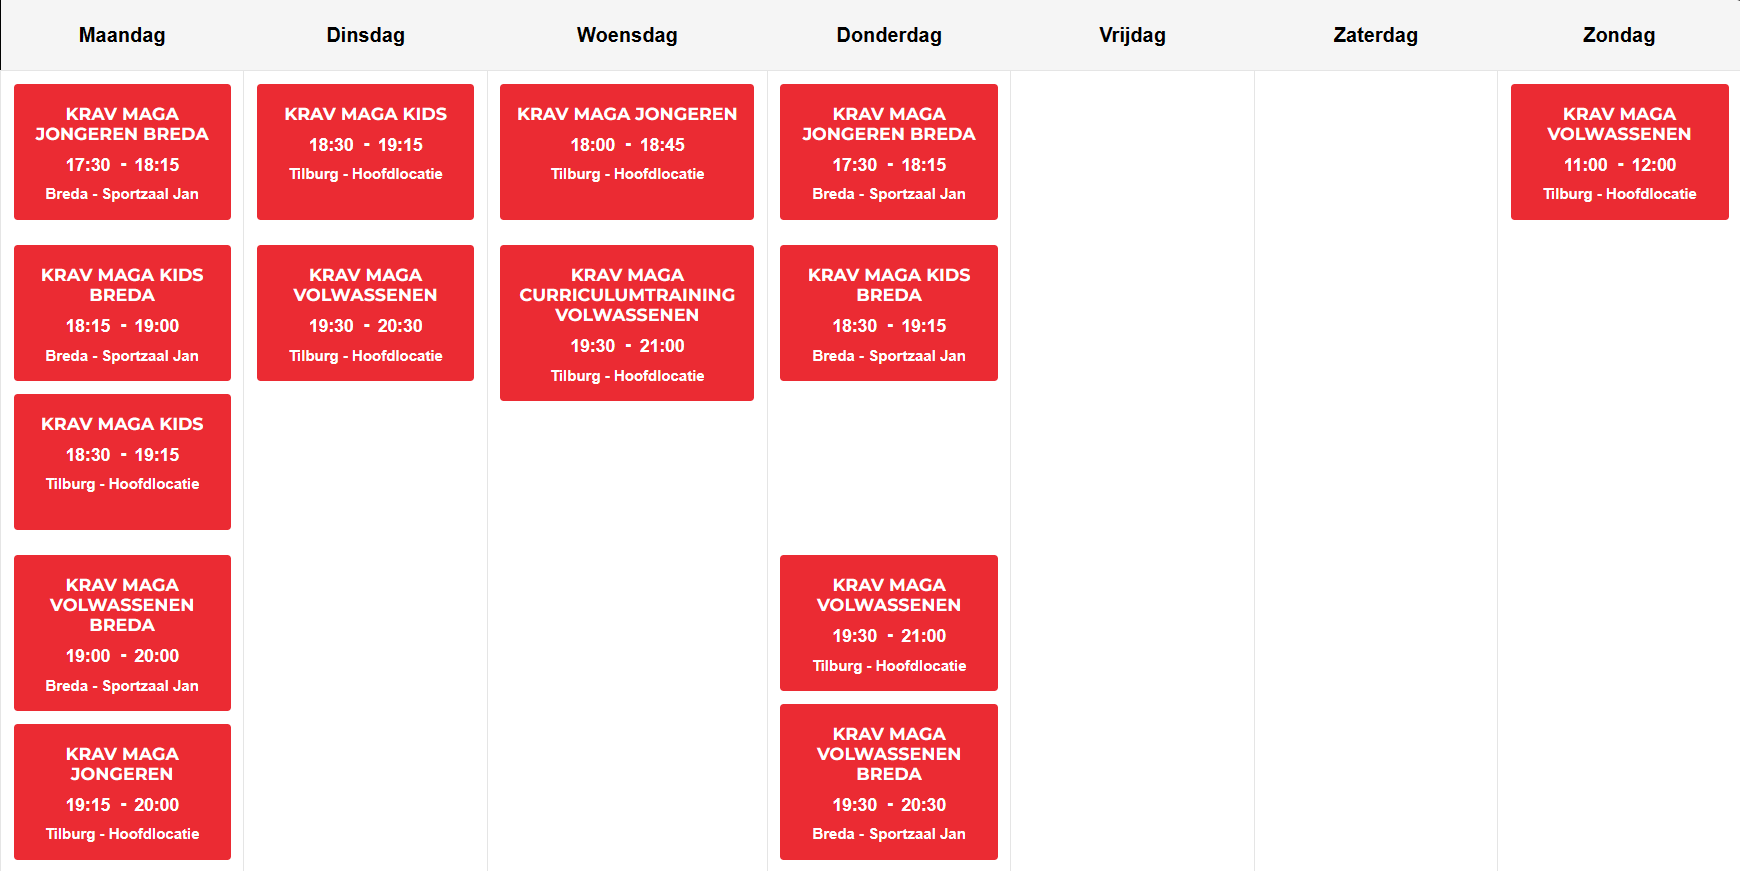This screenshot has width=1740, height=871.
Task: Select Thursday's Krav Maga Kids Breda 18:30 class
Action: pos(889,313)
